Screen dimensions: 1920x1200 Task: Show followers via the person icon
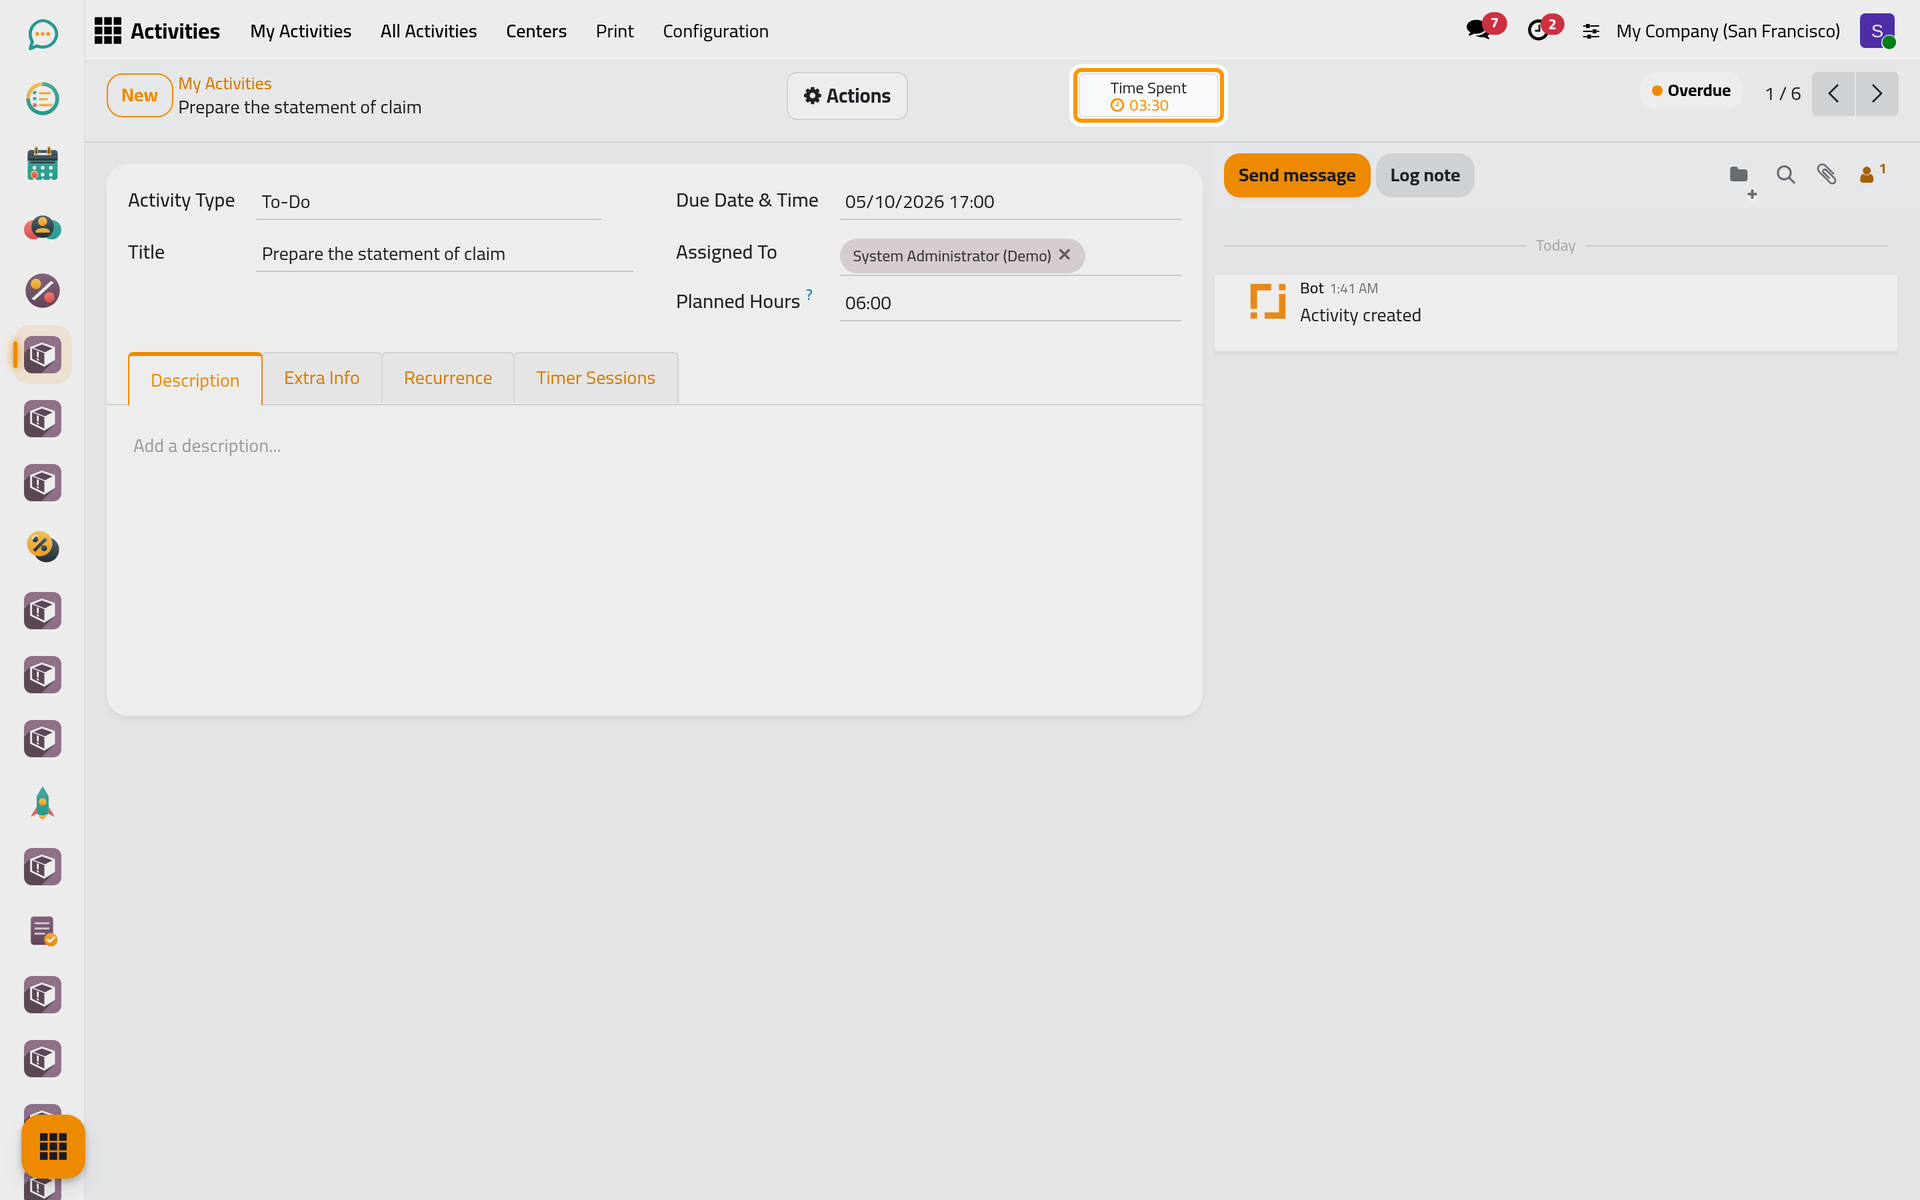[x=1871, y=174]
